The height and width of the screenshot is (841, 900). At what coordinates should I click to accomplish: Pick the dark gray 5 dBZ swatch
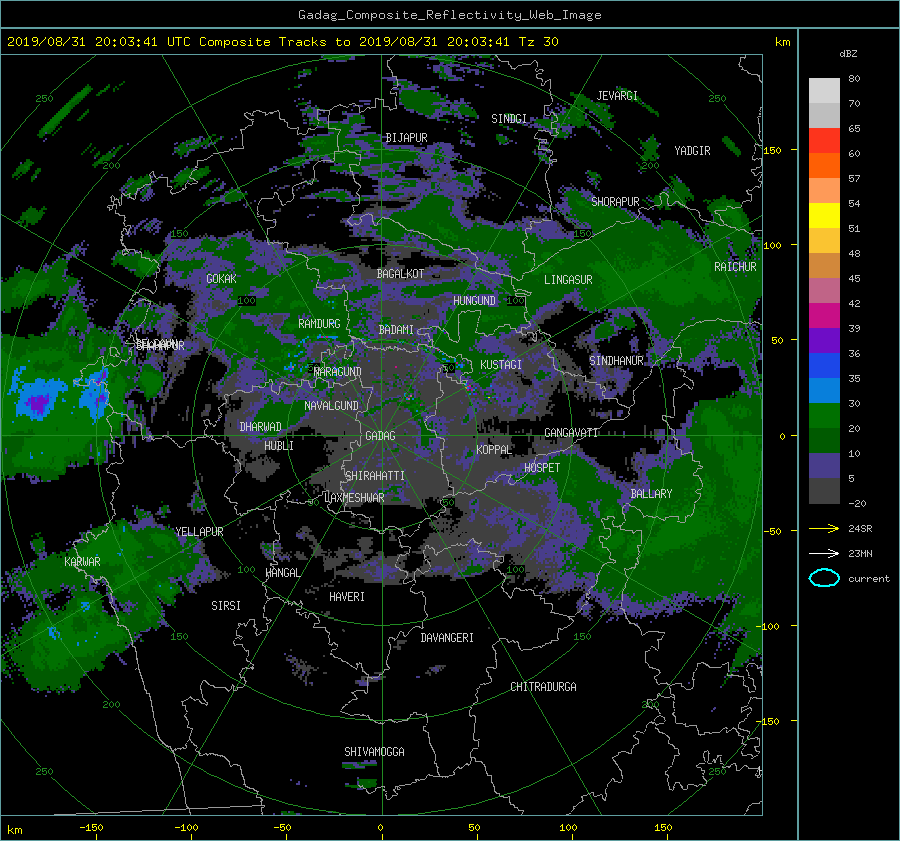824,490
